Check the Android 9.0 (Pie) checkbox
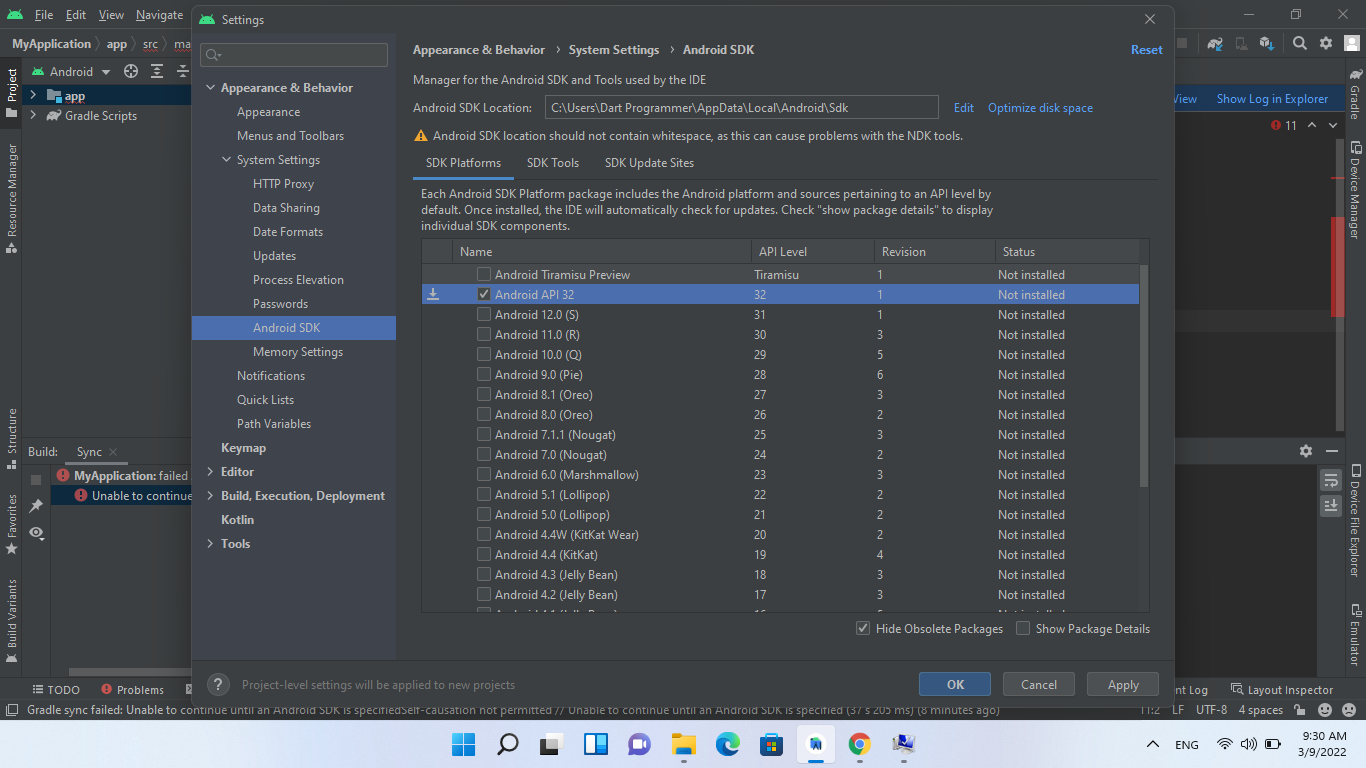This screenshot has width=1366, height=768. coord(484,374)
